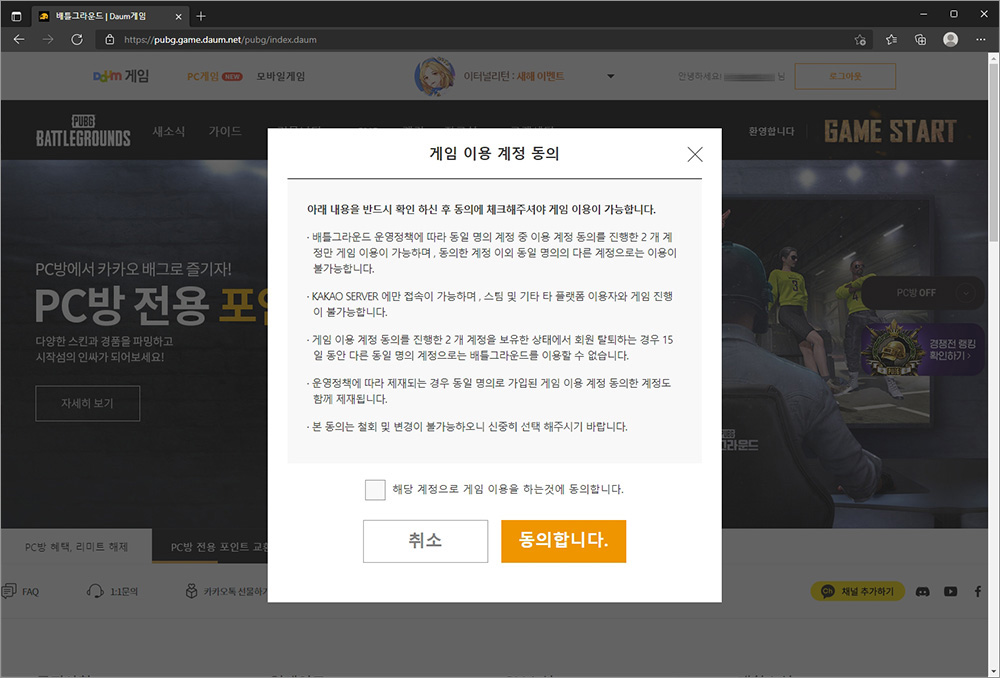Open 이터널리턴 새해 이벤트 link
This screenshot has height=678, width=1000.
pos(514,77)
